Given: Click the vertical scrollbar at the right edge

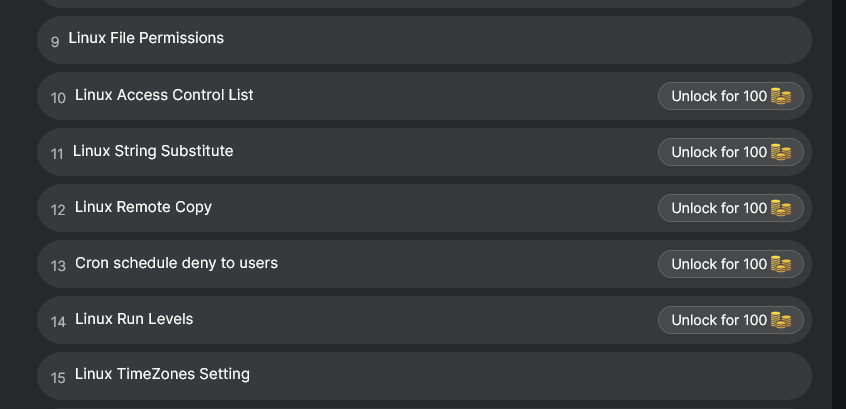Looking at the screenshot, I should (839, 204).
